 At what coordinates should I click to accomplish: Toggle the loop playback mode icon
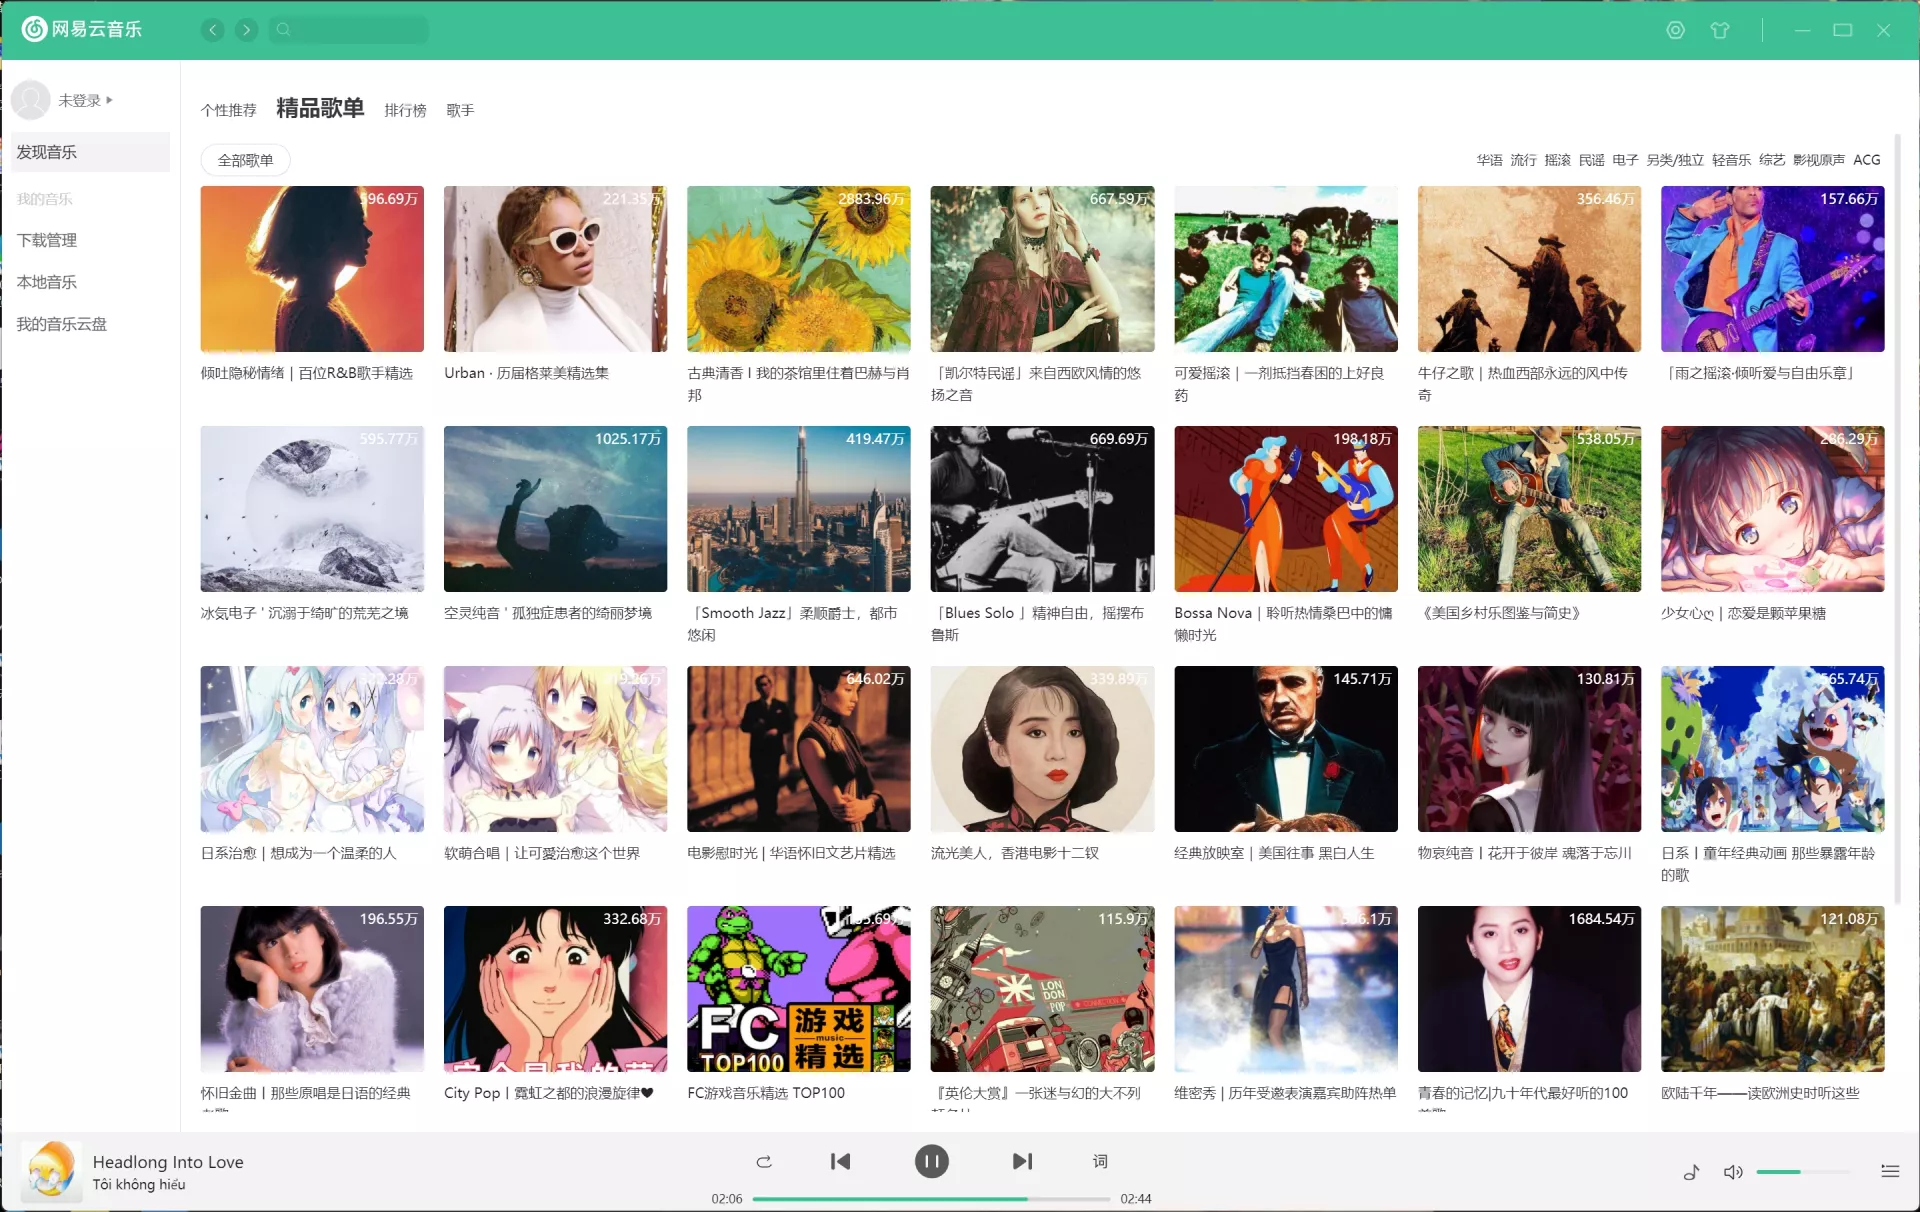pos(764,1161)
